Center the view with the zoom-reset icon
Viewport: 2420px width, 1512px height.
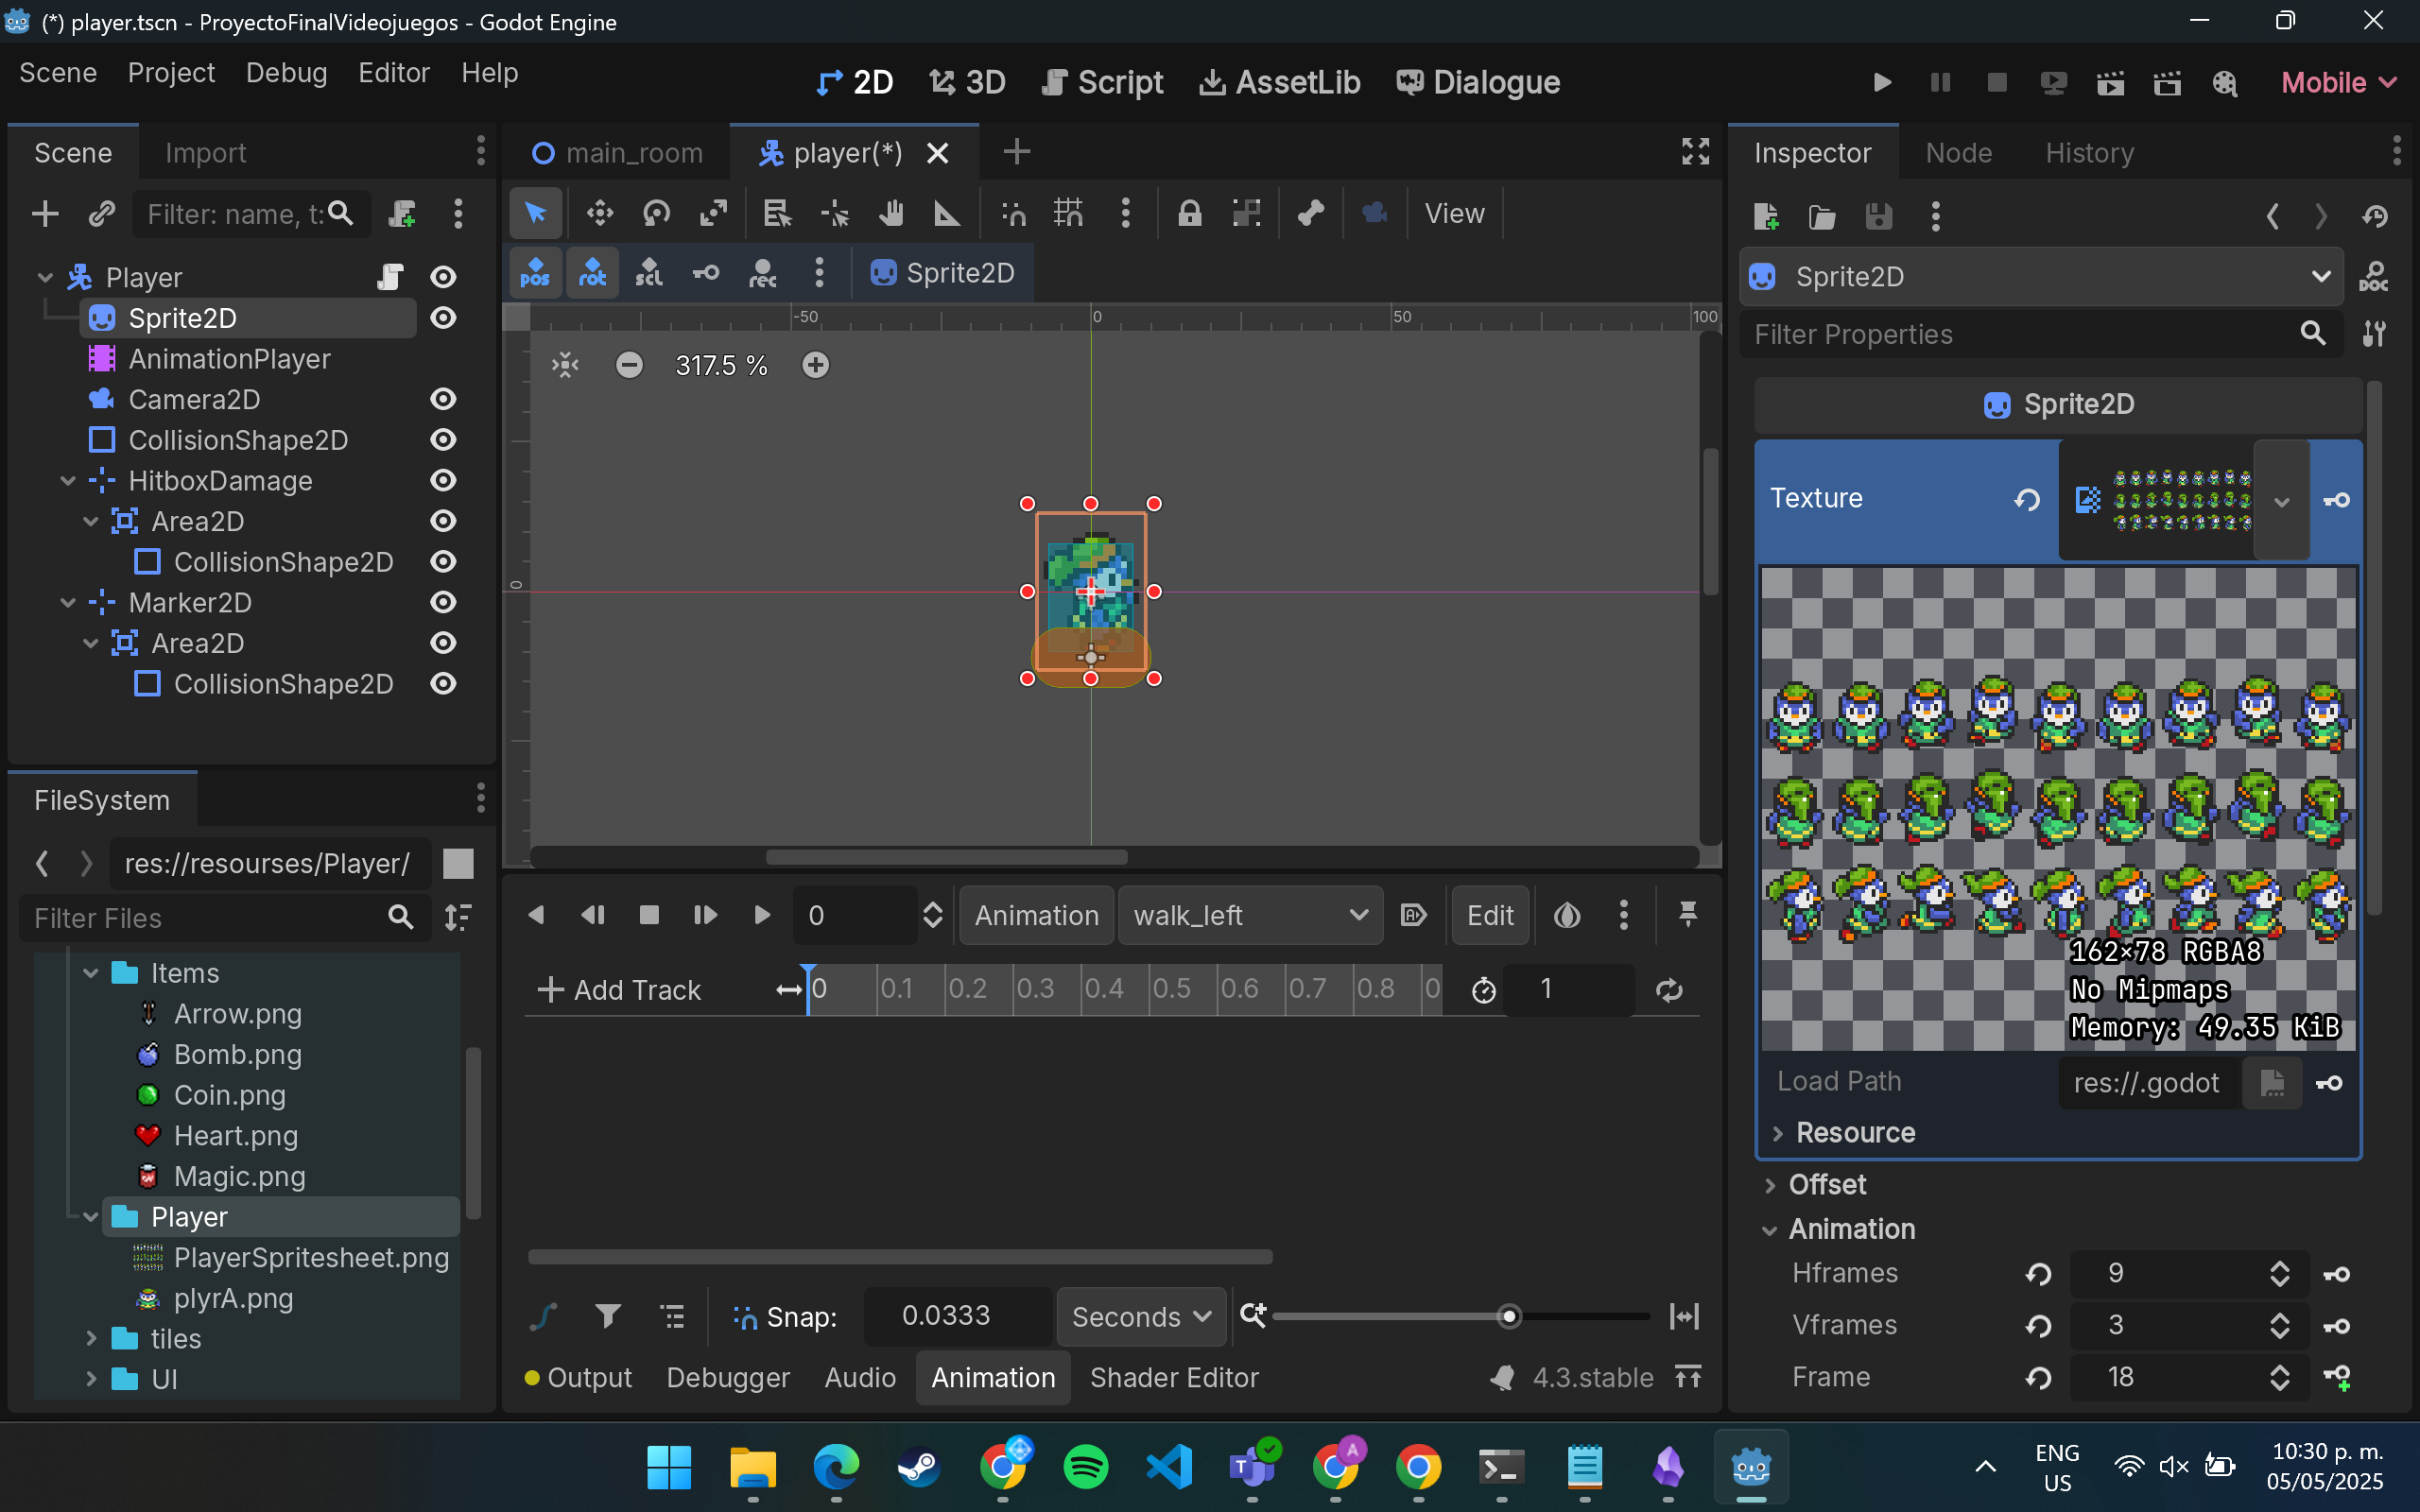point(565,365)
